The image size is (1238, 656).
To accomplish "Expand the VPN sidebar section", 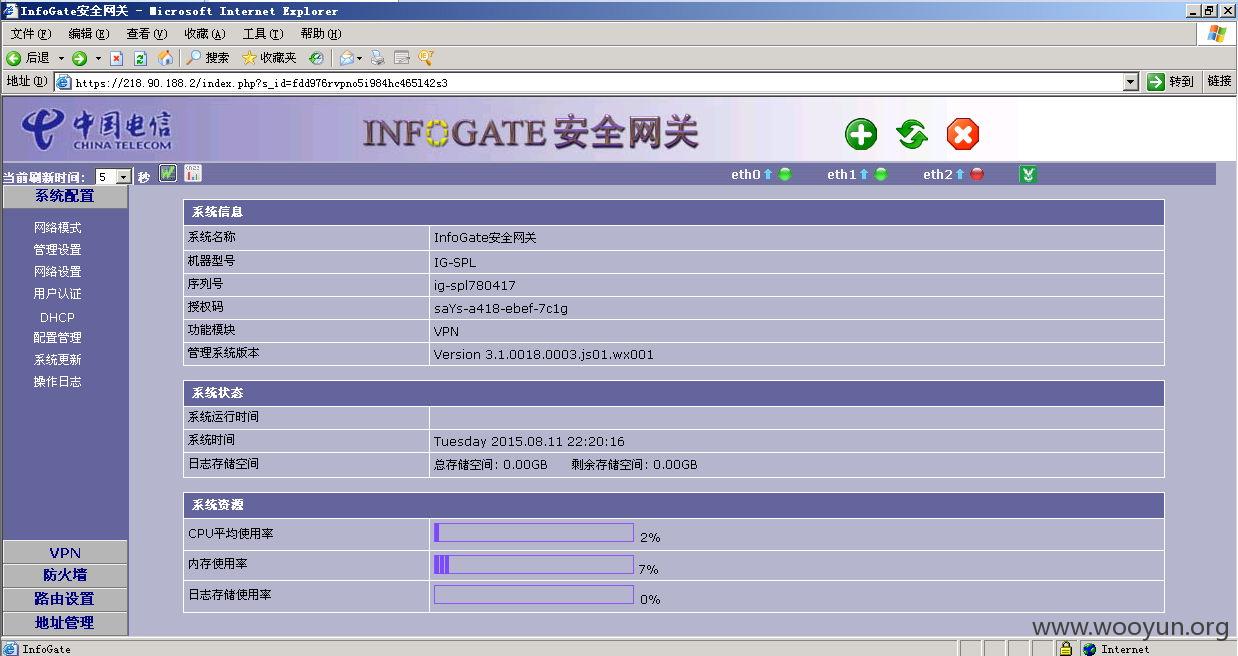I will [65, 552].
